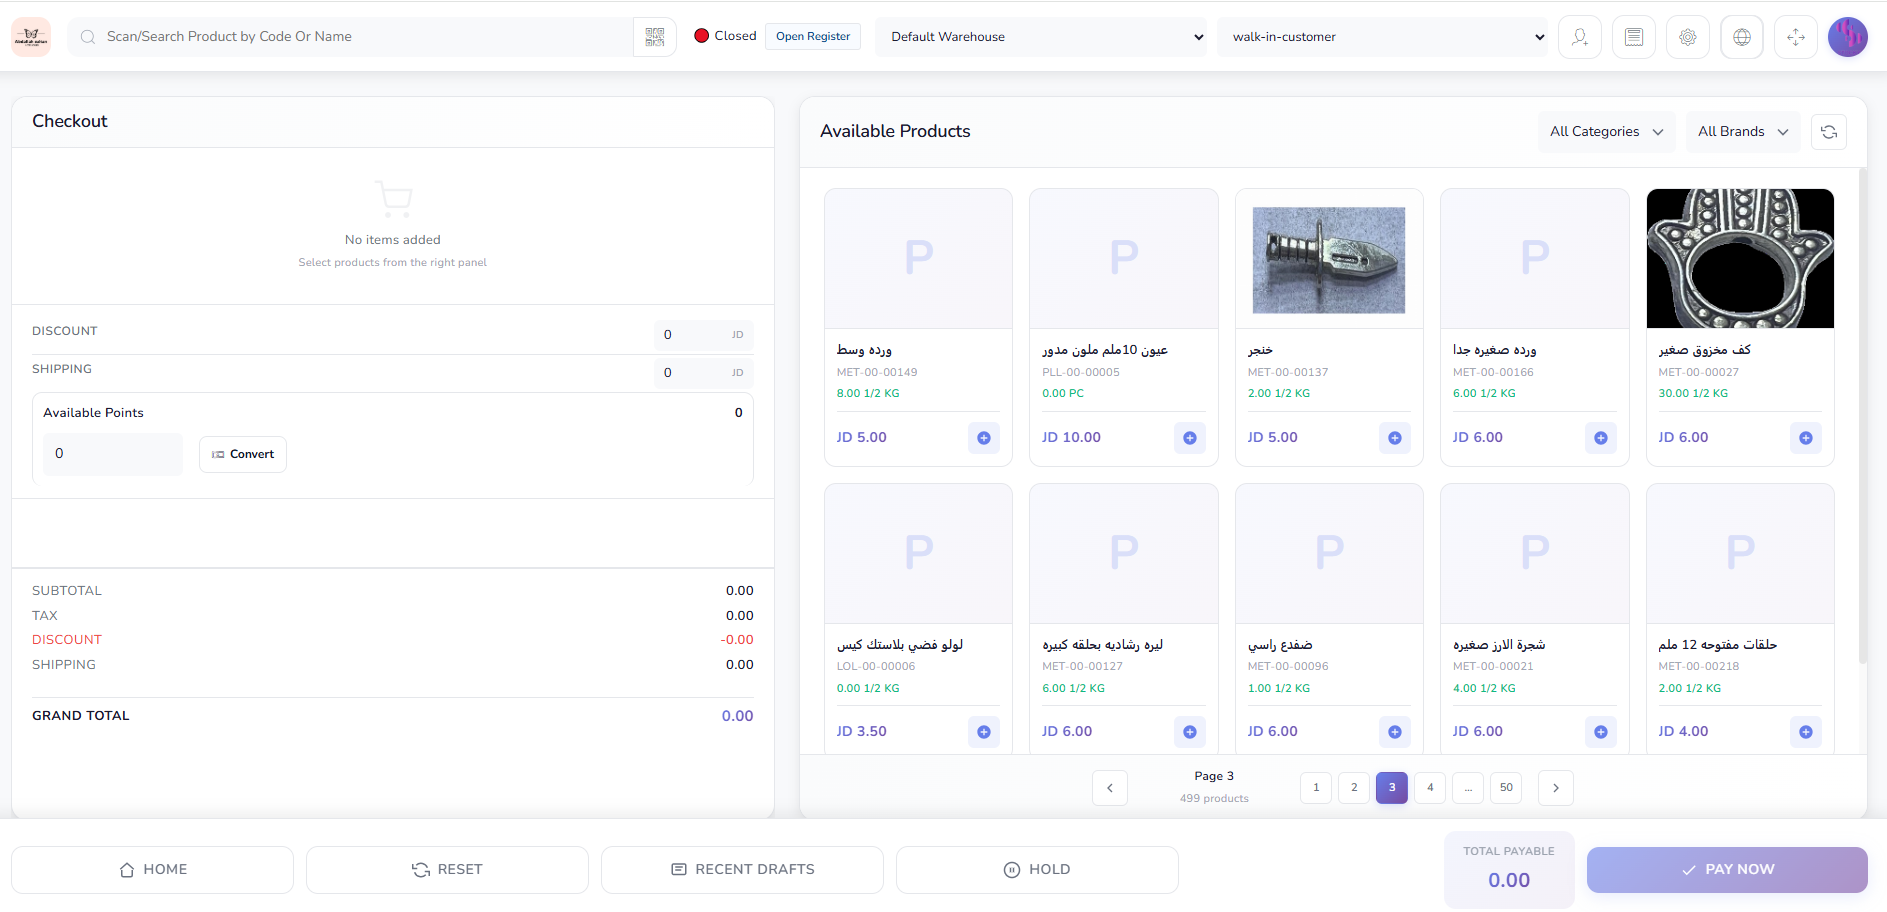Refresh the Available Products list
1887x912 pixels.
[1829, 132]
